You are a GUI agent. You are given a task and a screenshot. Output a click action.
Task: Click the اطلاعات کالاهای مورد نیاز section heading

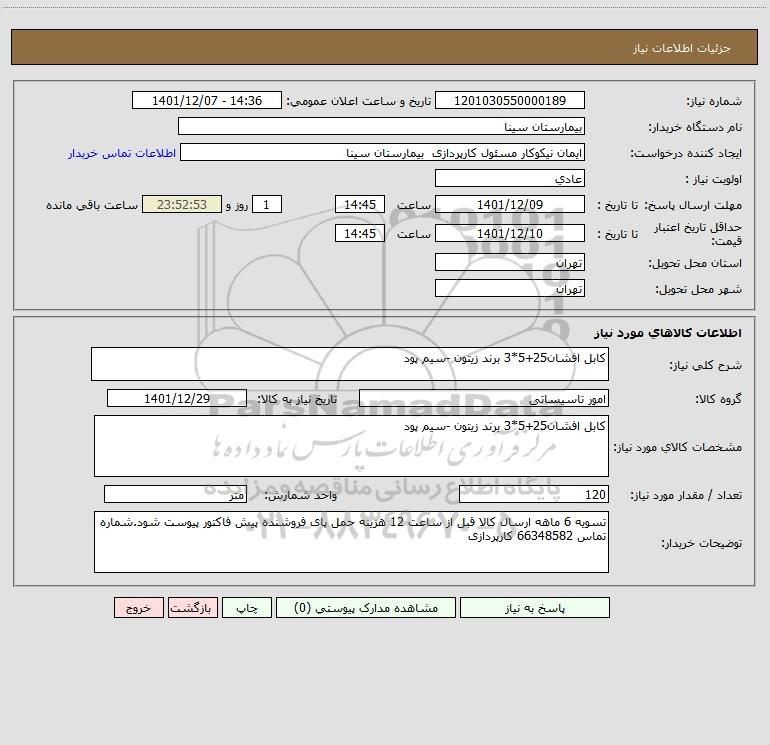[x=668, y=333]
